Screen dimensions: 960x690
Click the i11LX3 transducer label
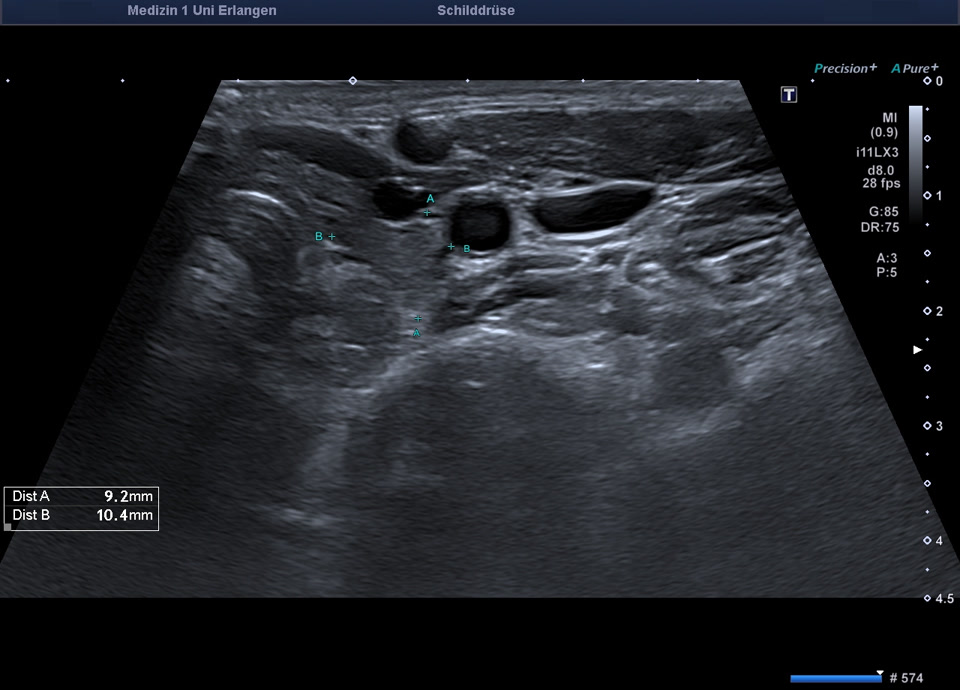877,152
